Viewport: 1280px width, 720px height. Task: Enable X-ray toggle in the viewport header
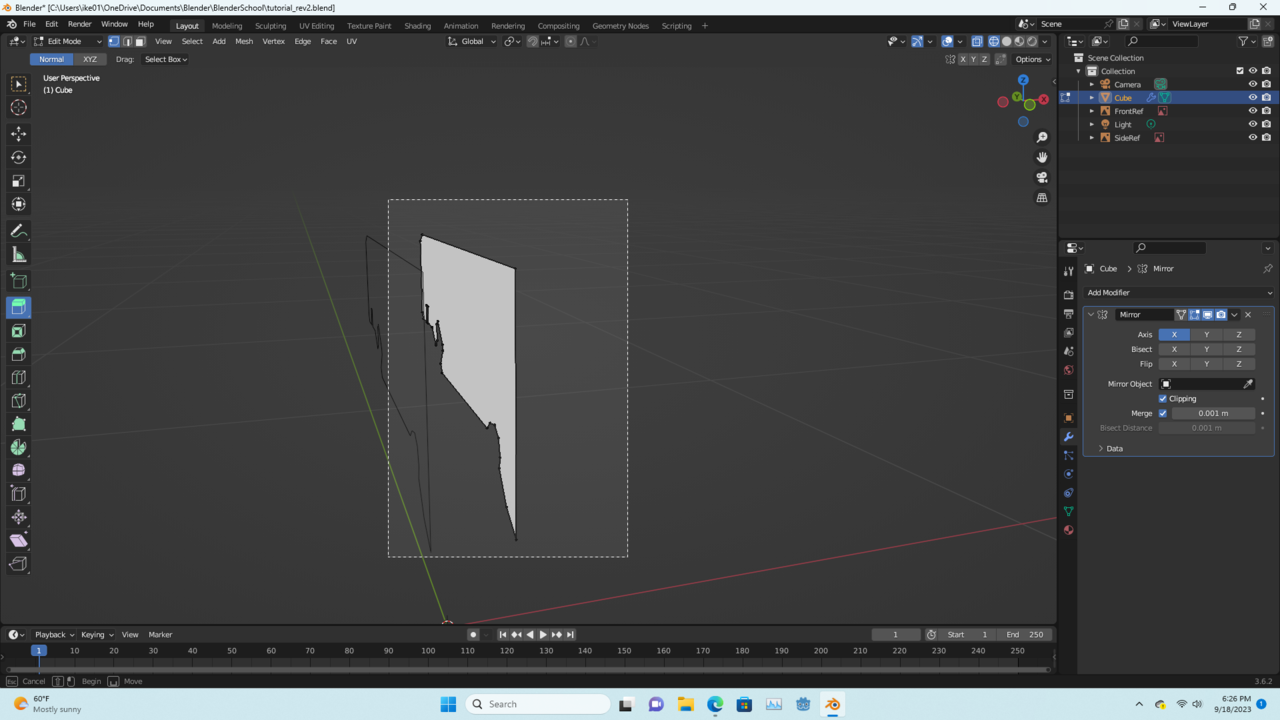(977, 41)
